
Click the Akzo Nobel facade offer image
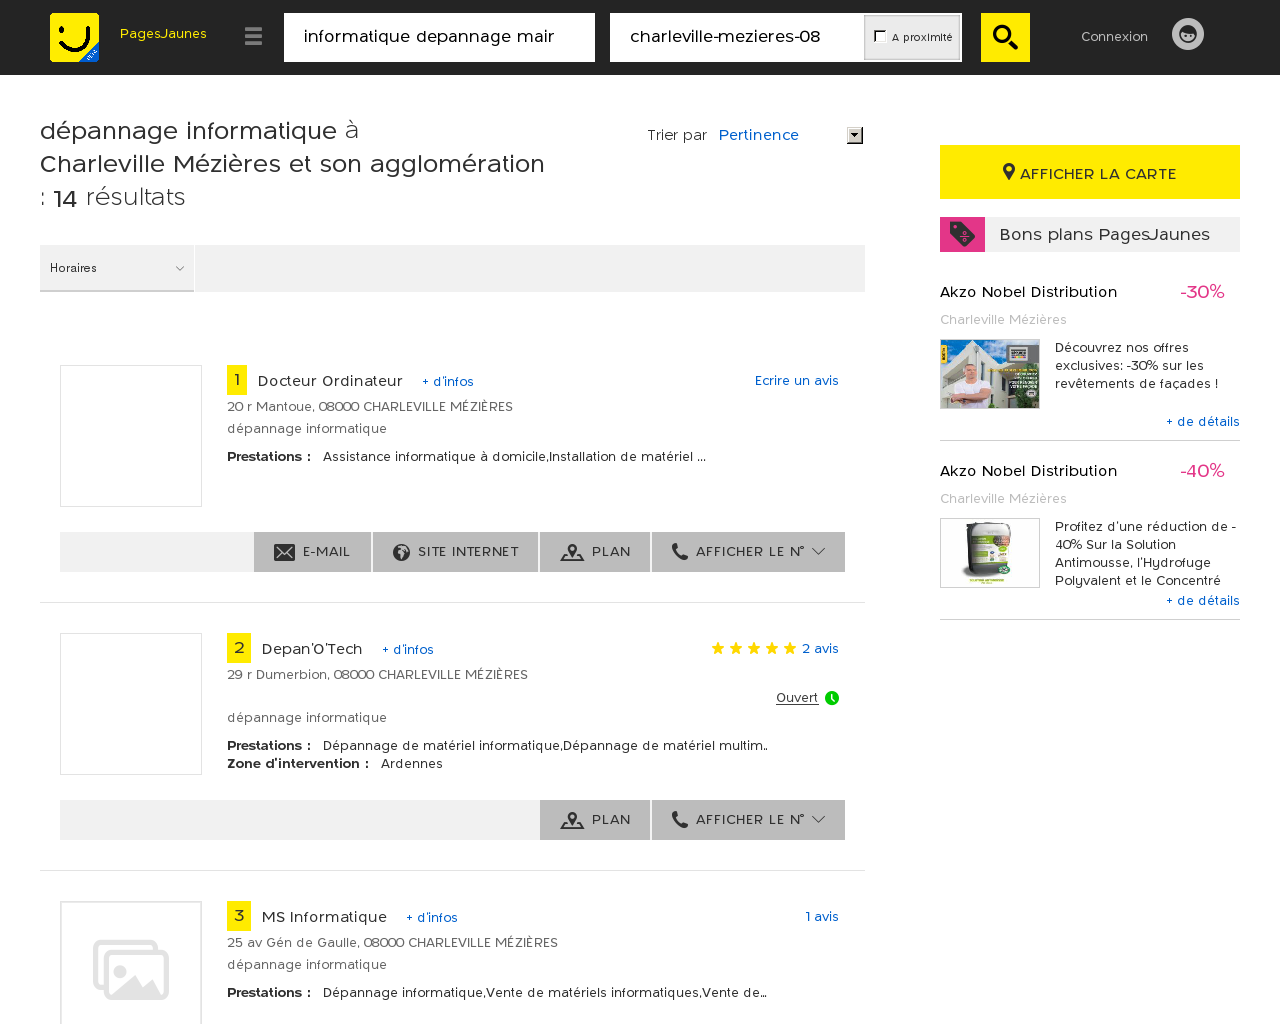990,374
